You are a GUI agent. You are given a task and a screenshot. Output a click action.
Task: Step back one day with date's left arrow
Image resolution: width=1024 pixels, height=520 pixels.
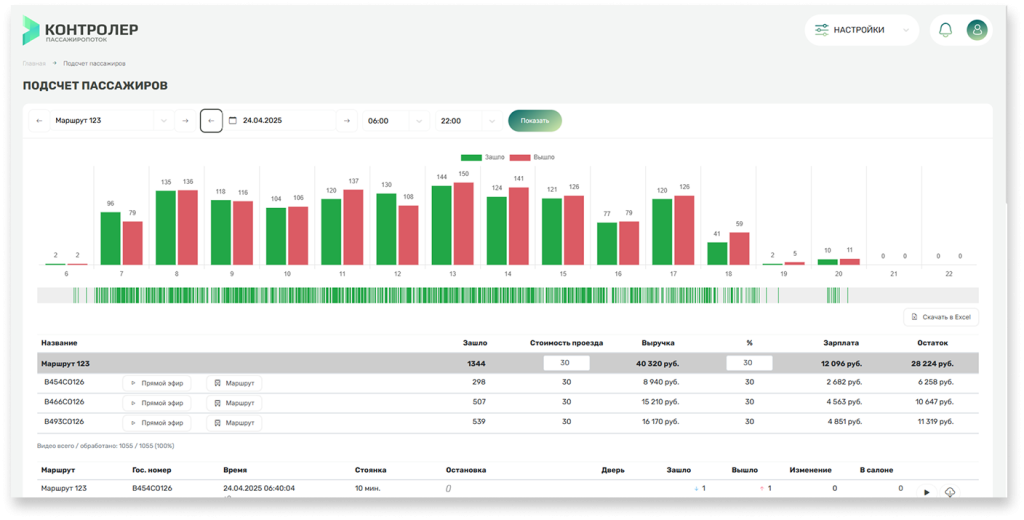[211, 121]
